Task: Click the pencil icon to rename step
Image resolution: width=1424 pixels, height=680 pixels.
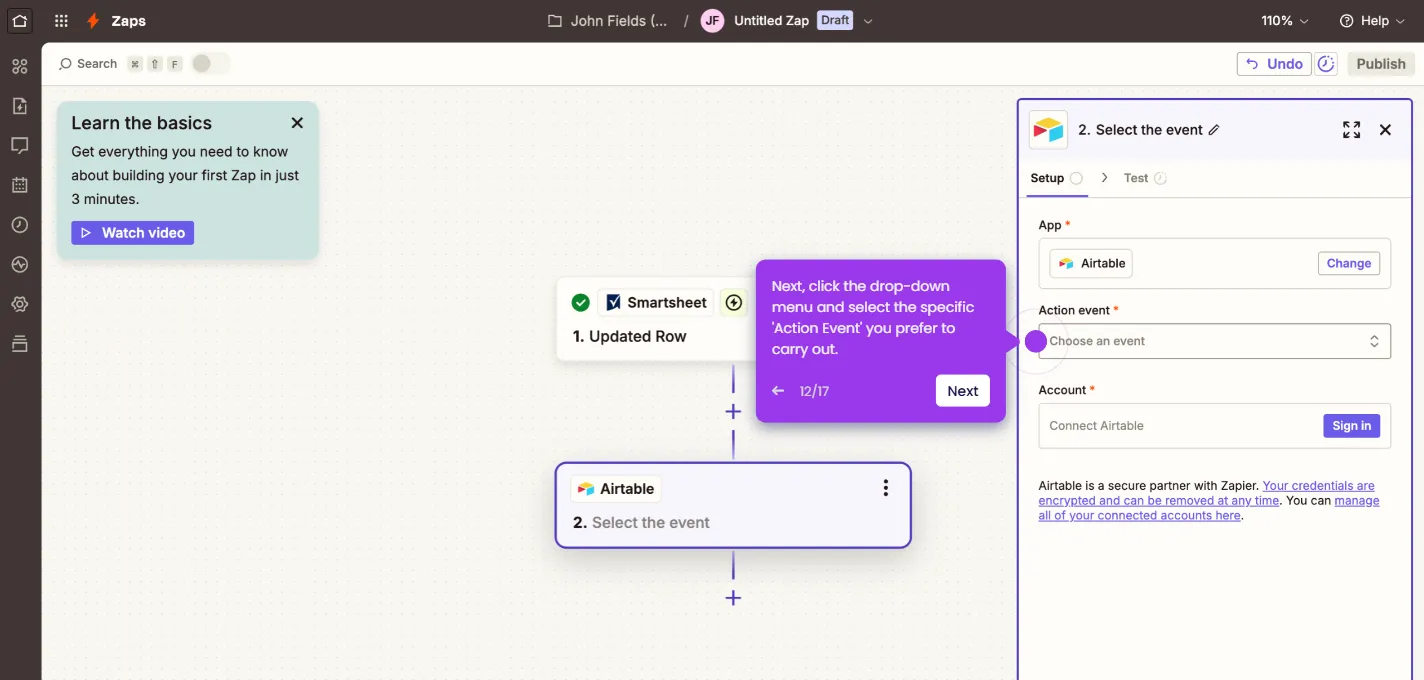Action: pos(1214,130)
